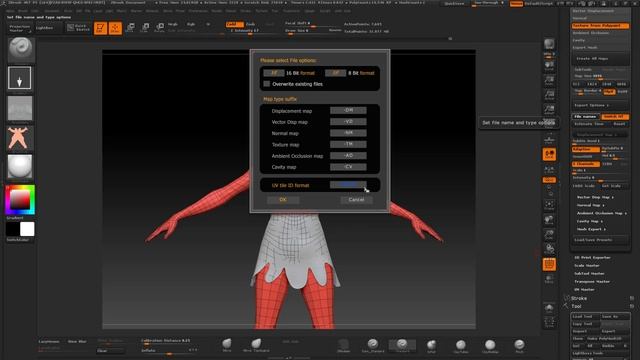Select the Scale transform button

tap(145, 28)
